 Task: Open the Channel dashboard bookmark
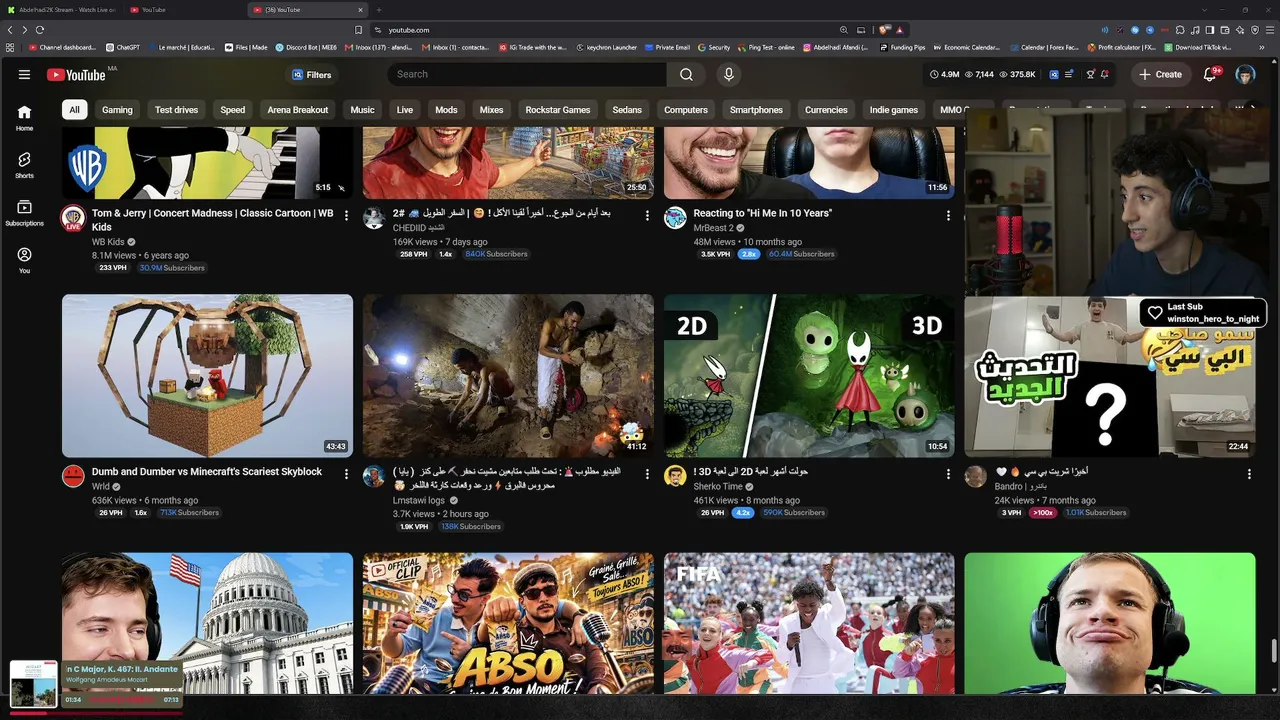(x=63, y=47)
